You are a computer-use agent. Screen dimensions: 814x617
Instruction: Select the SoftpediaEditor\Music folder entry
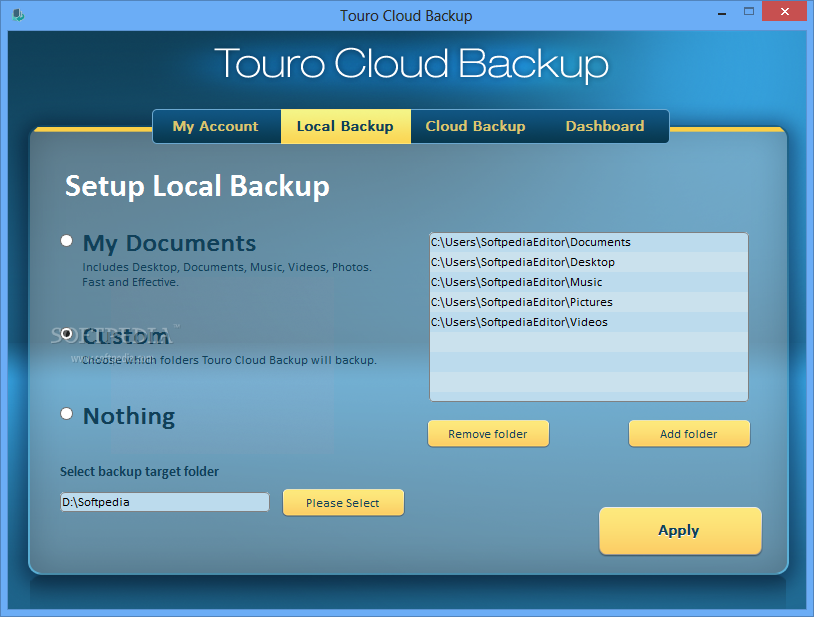[x=589, y=282]
